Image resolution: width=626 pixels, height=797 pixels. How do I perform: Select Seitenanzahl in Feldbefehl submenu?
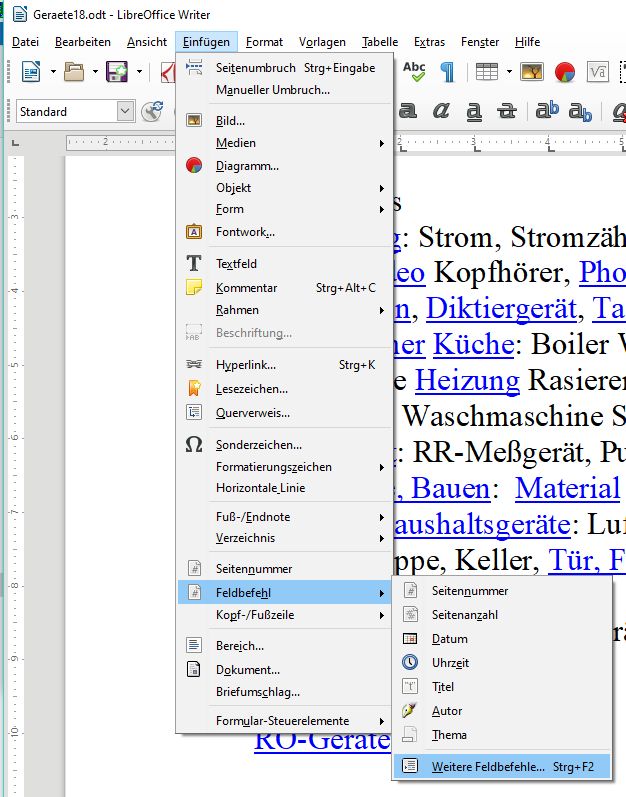502,615
